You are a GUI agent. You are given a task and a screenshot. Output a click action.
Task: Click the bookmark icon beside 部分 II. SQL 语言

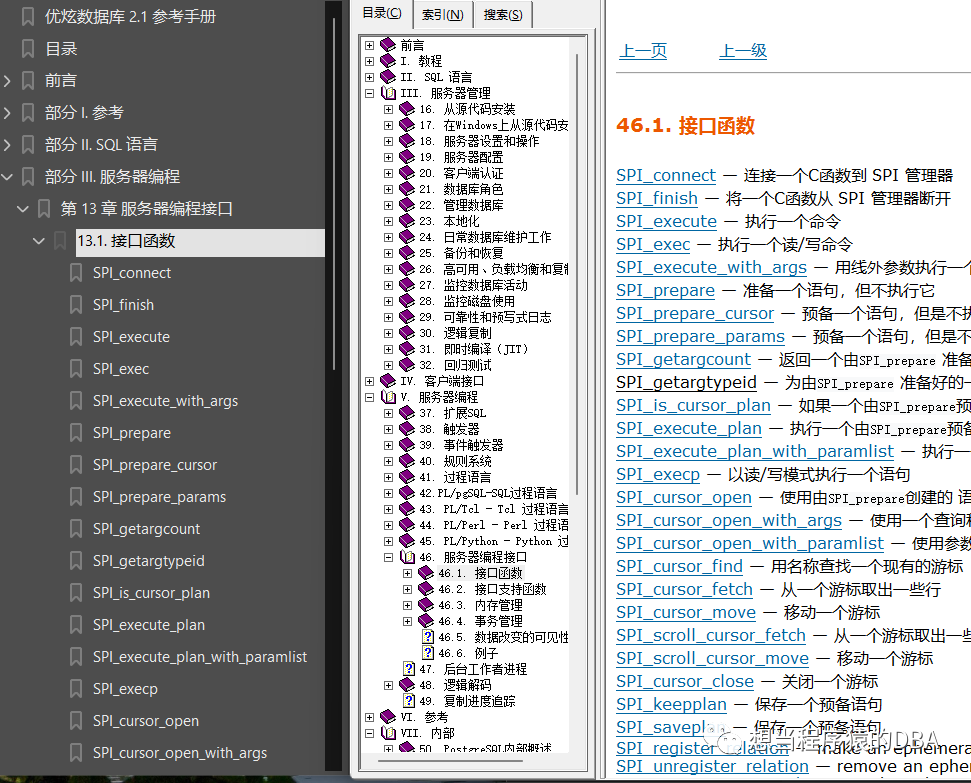point(28,144)
